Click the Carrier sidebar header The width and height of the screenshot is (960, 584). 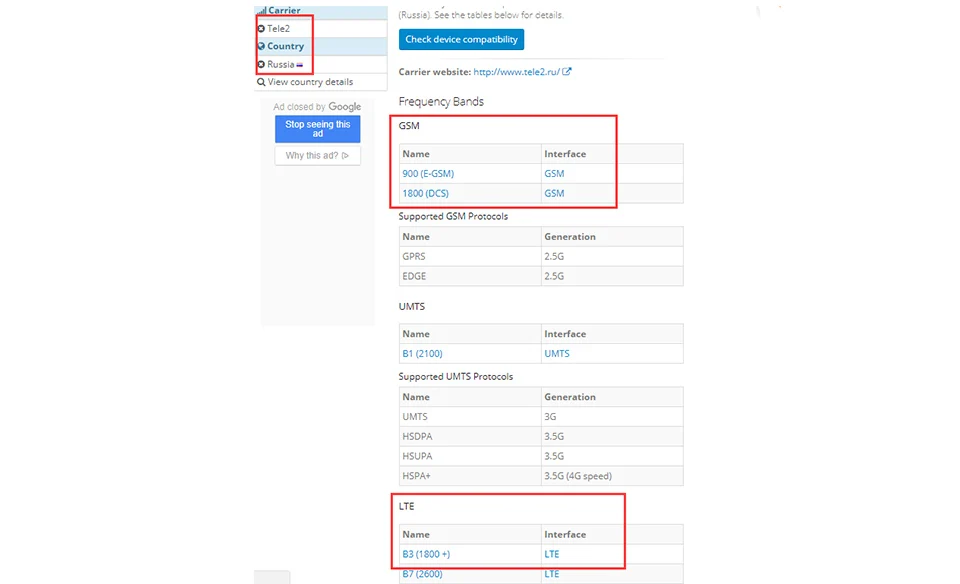click(x=321, y=11)
